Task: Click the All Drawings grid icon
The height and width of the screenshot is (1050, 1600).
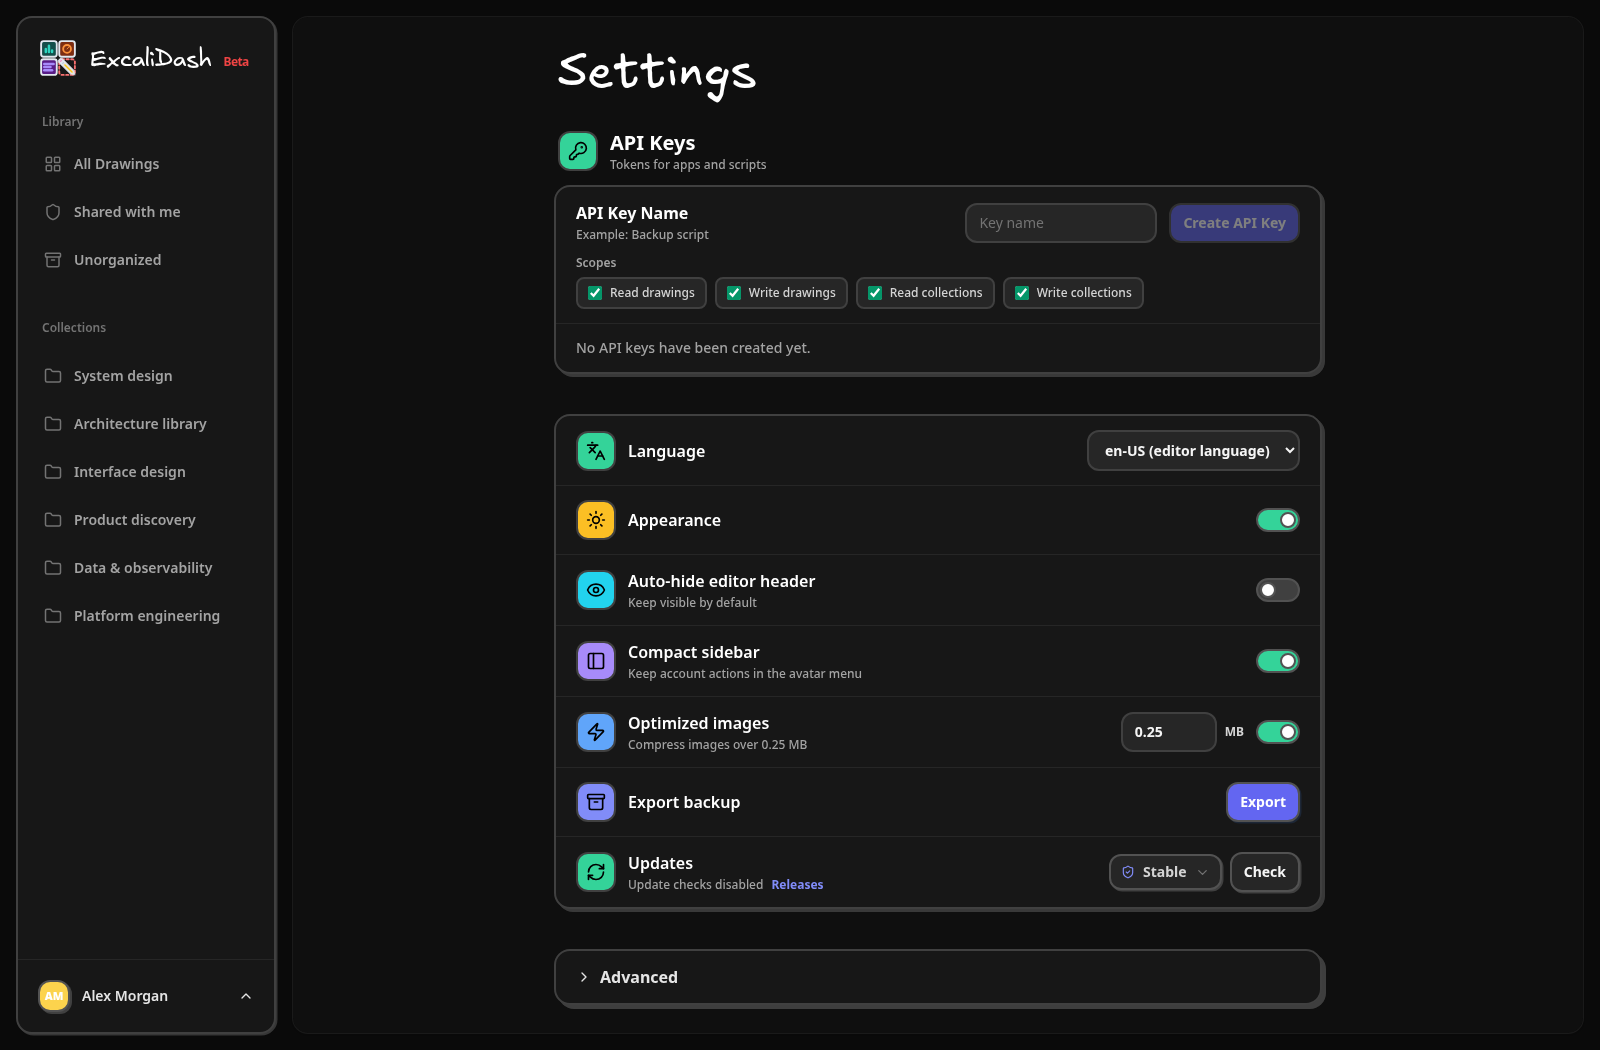Action: point(53,164)
